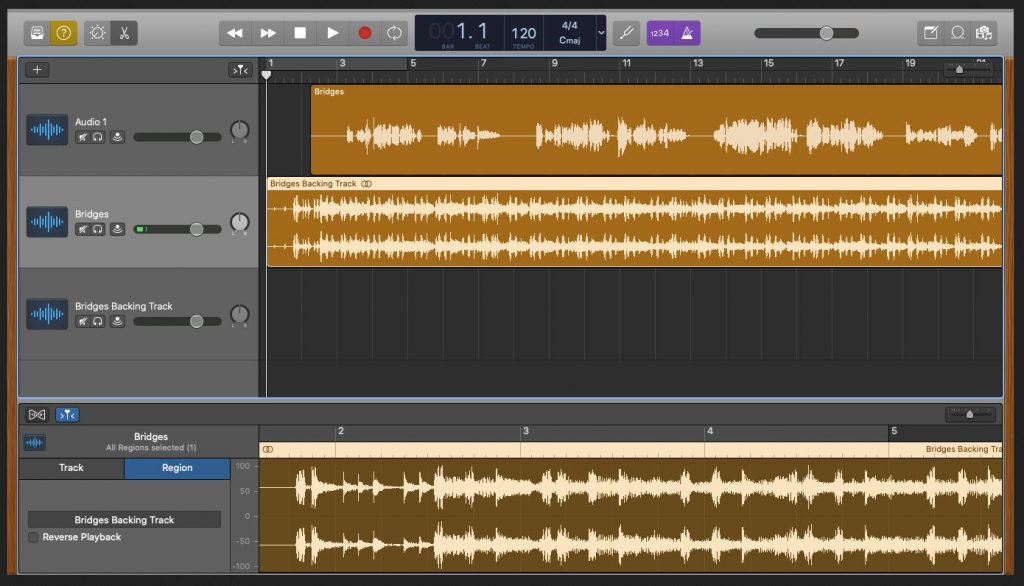Open the Library icon in the toolbar
The image size is (1024, 586).
pos(38,32)
